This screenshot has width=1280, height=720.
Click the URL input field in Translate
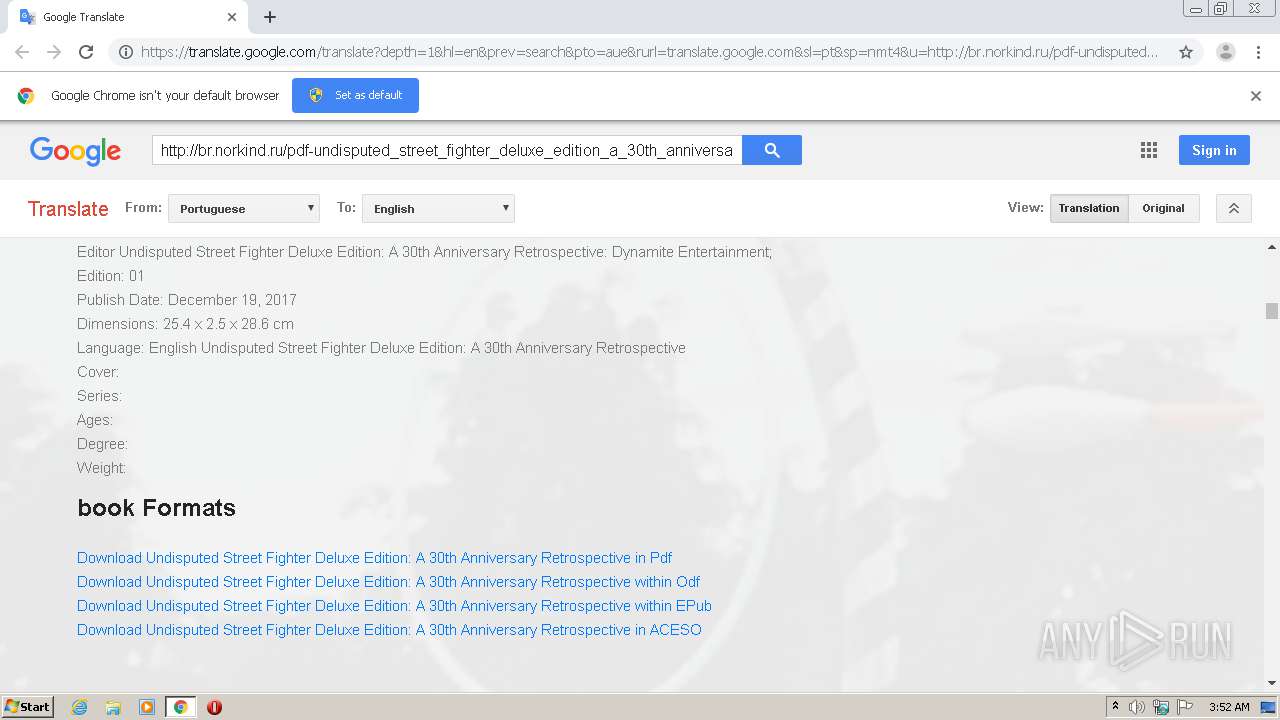coord(447,150)
